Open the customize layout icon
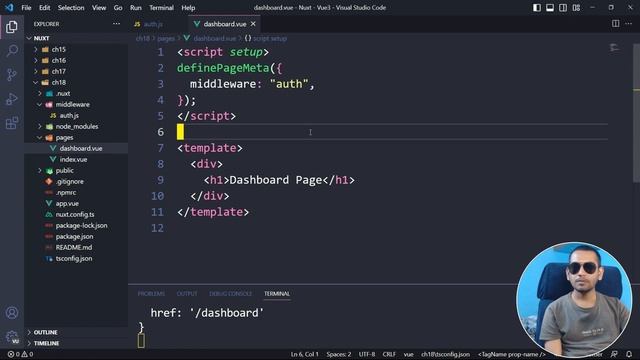The height and width of the screenshot is (360, 640). (x=576, y=8)
